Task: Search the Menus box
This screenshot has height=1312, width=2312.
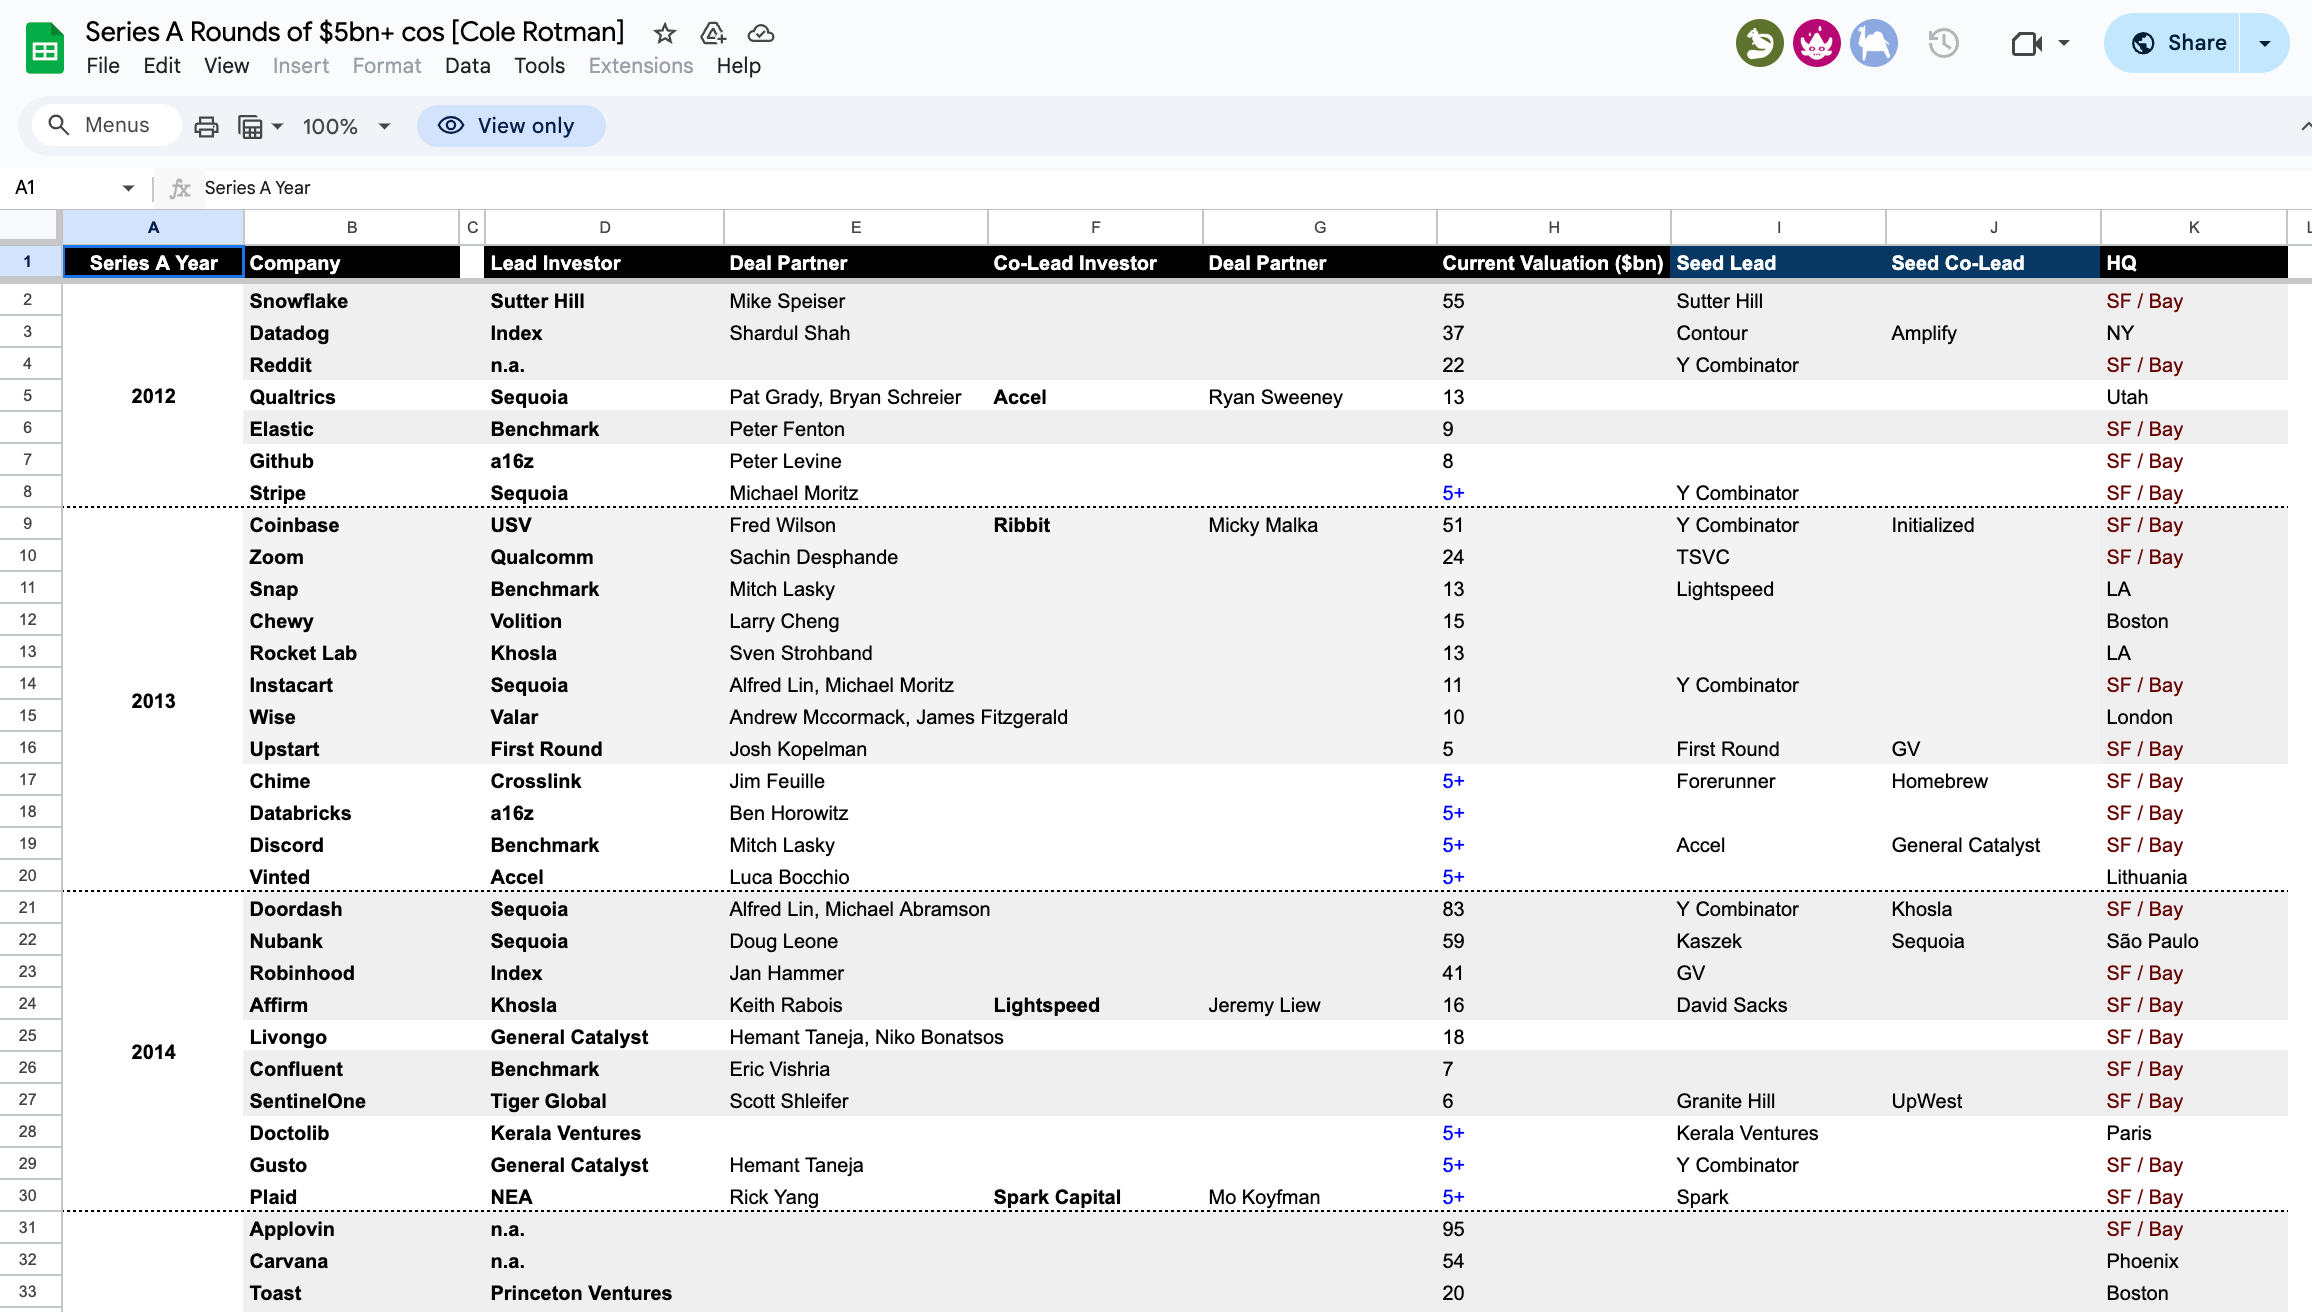Action: (x=106, y=125)
